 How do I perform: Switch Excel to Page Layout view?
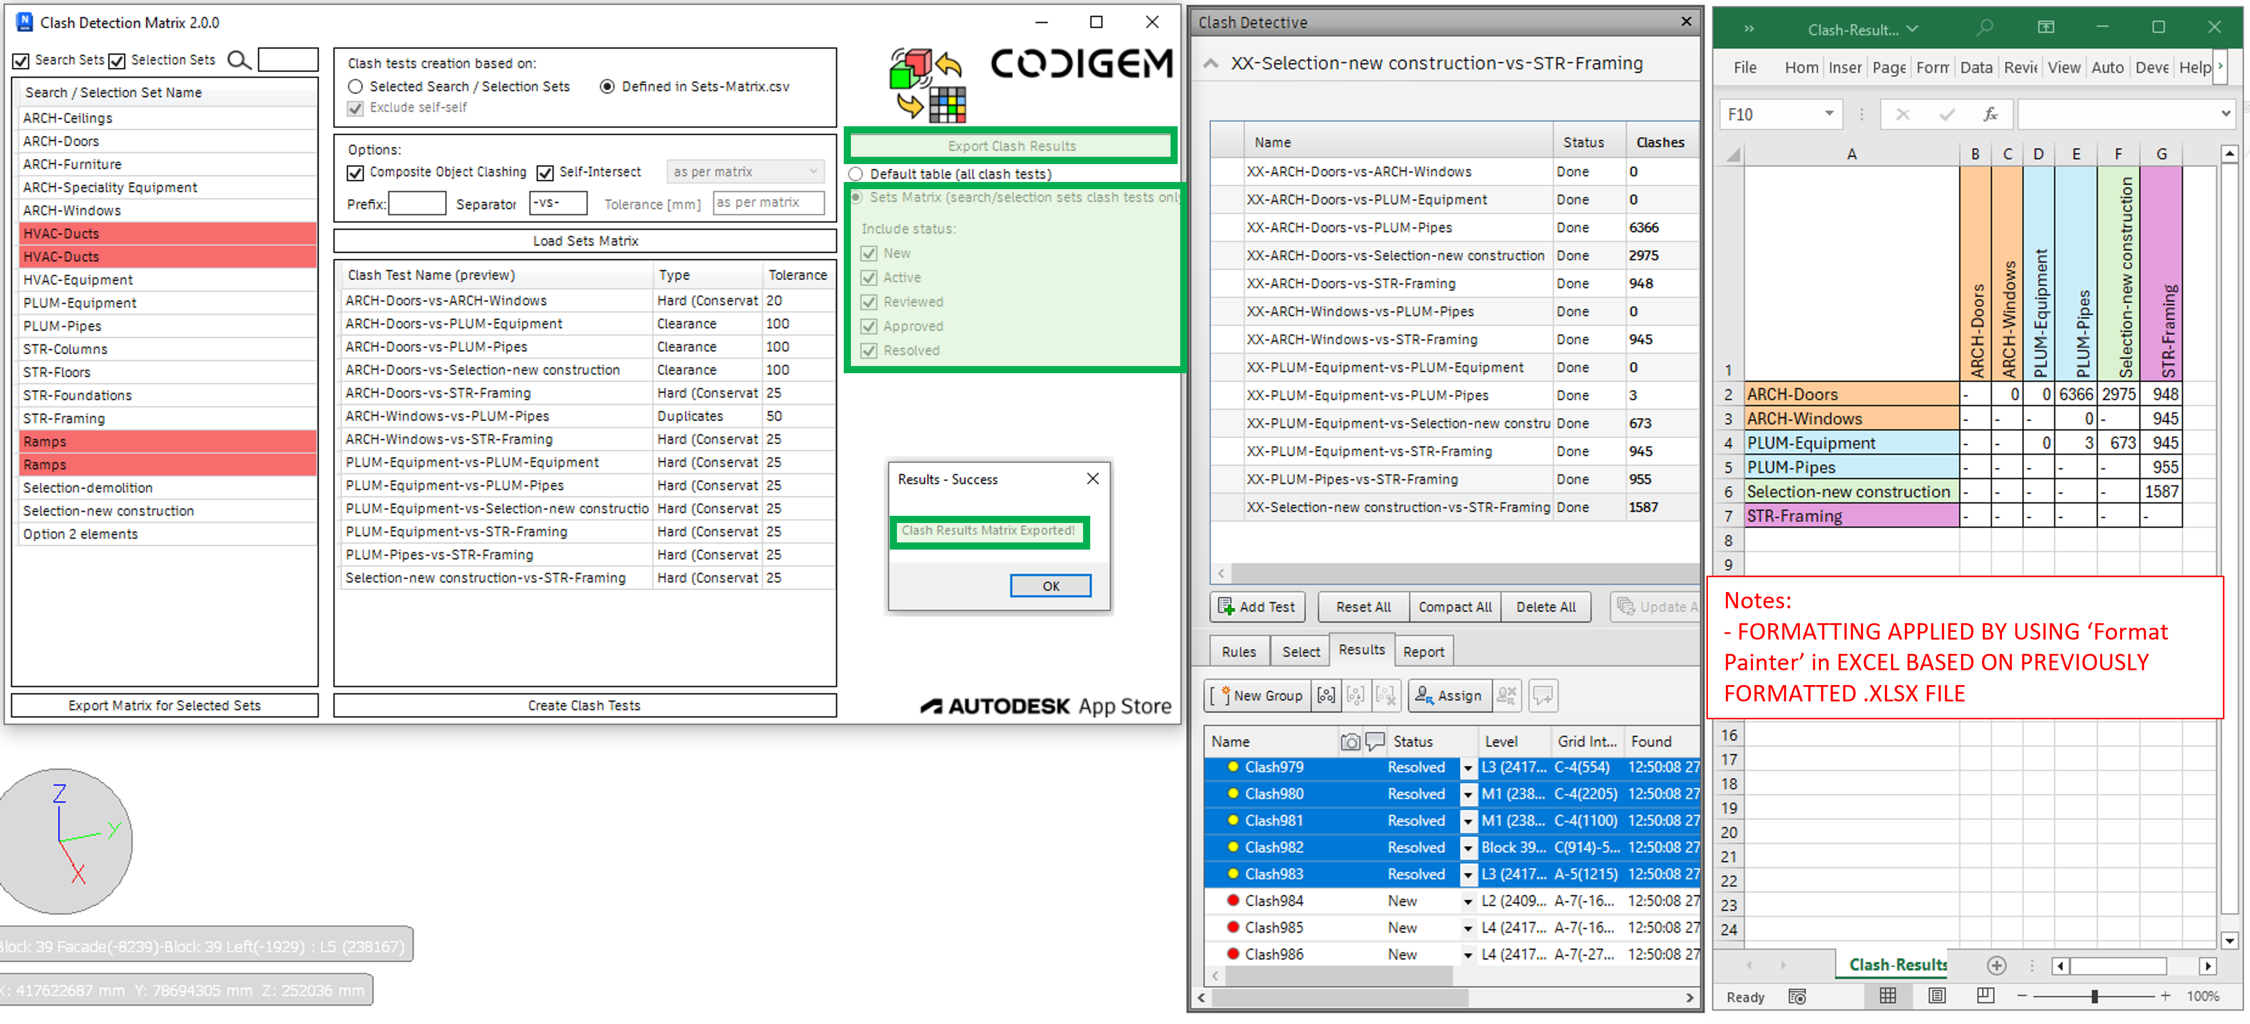1937,996
